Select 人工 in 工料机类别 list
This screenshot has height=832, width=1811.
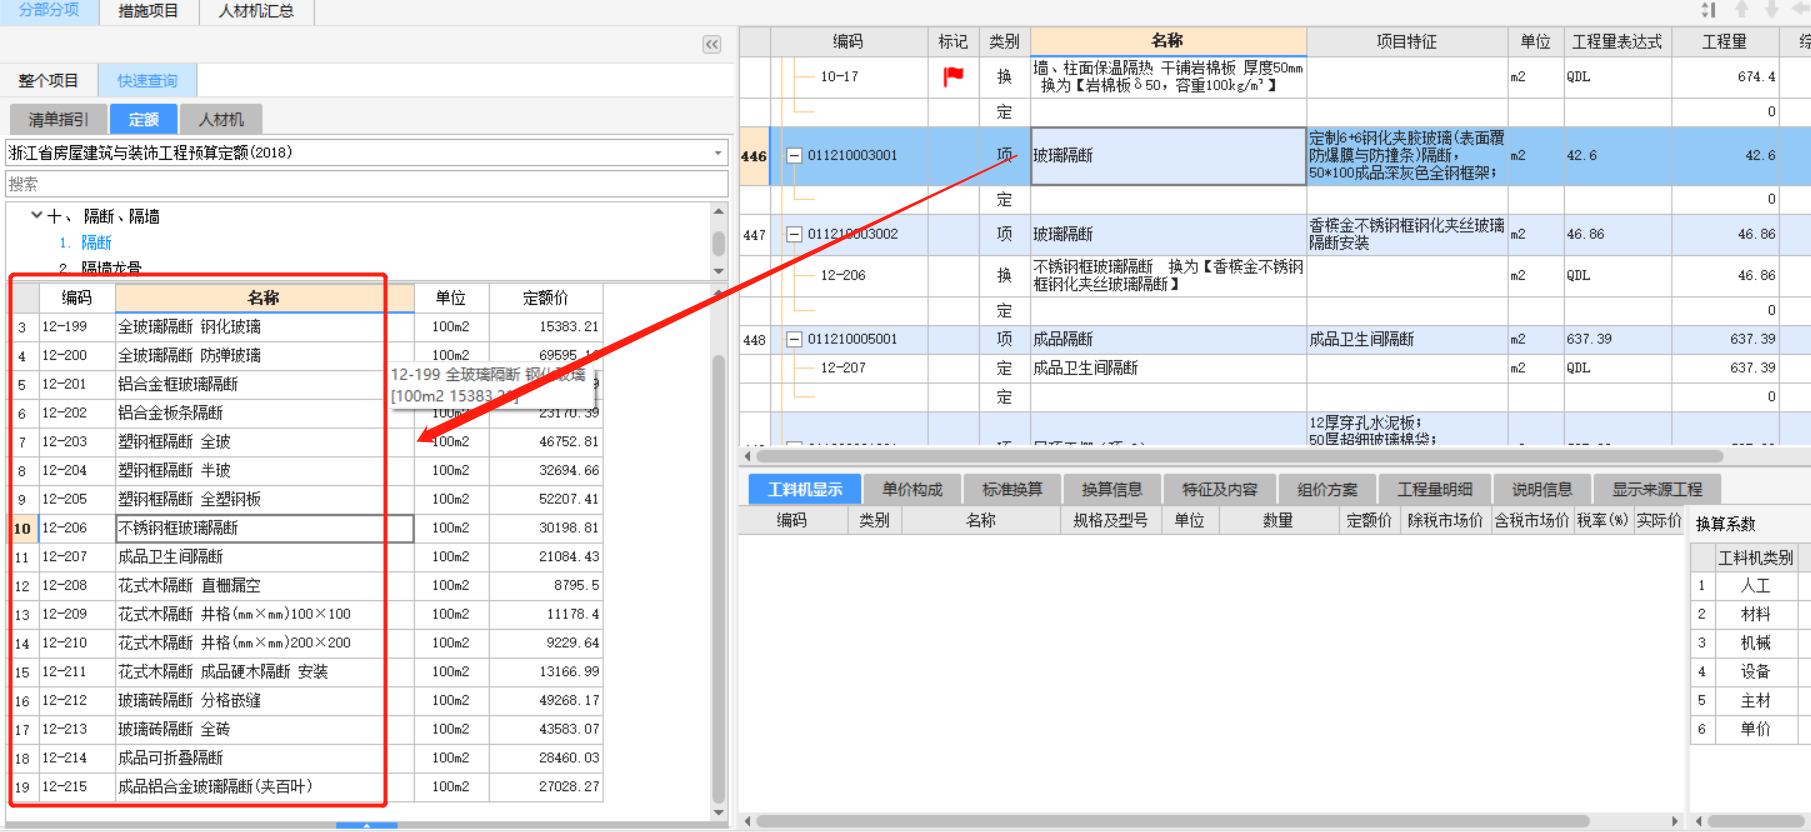(1755, 586)
